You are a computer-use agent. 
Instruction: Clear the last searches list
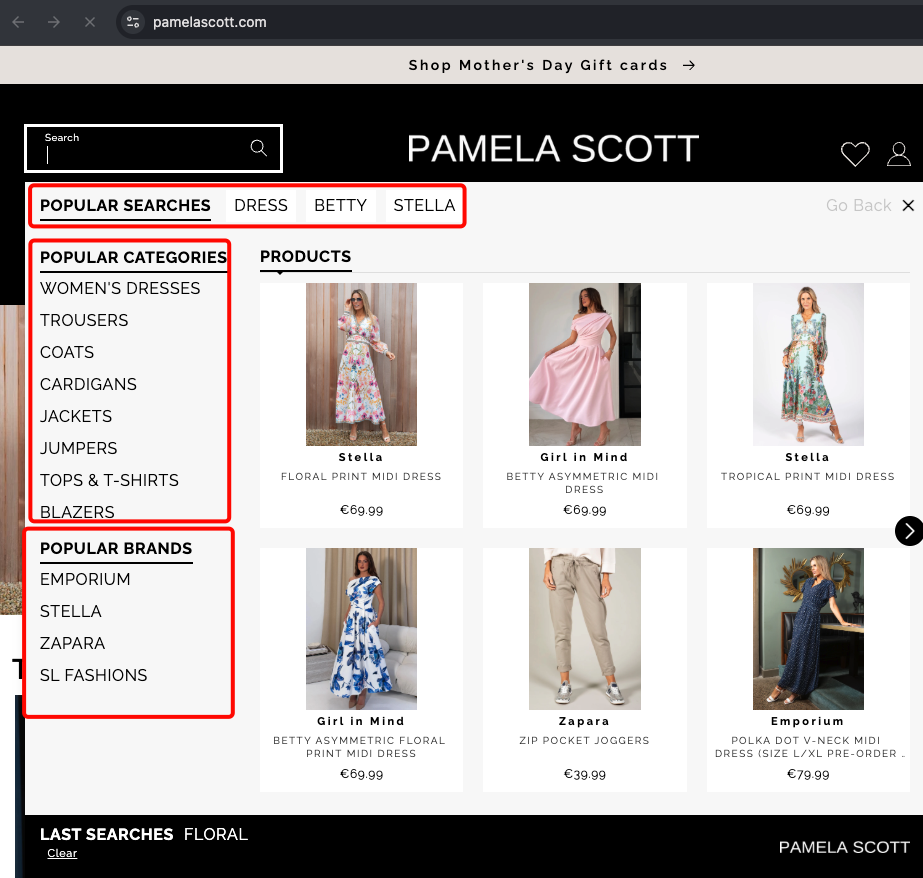(x=62, y=853)
